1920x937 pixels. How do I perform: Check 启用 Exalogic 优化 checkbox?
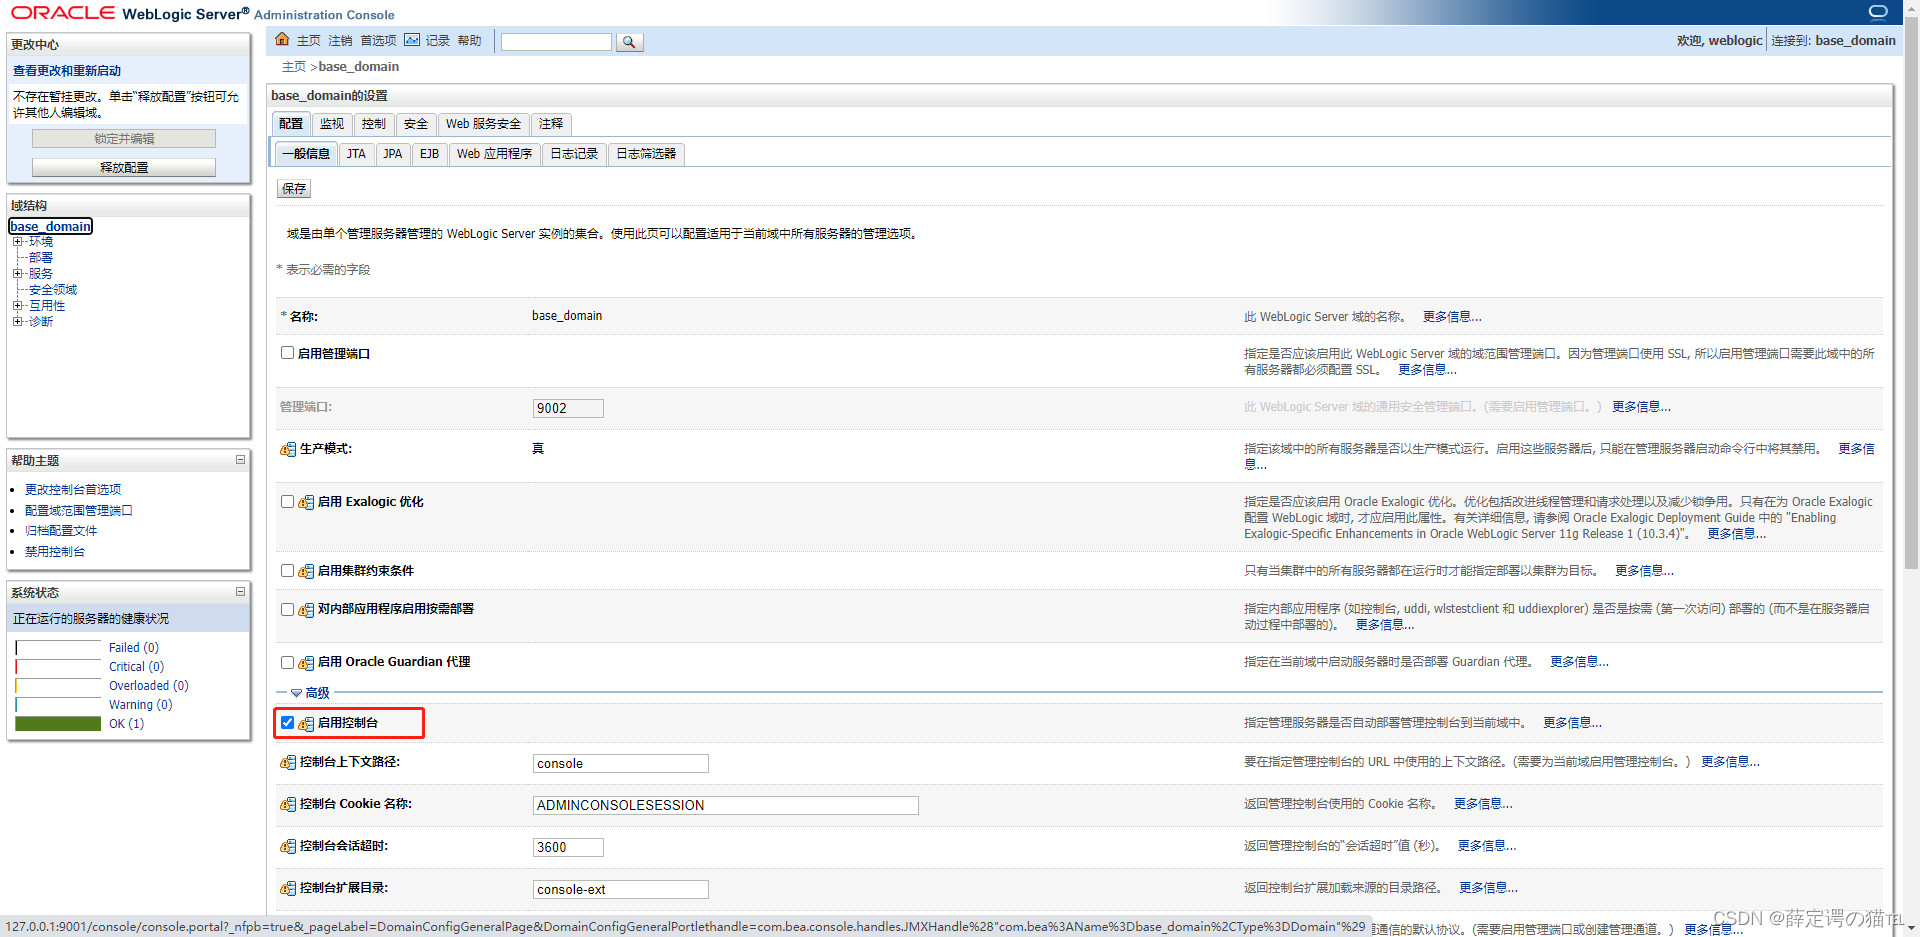tap(287, 502)
